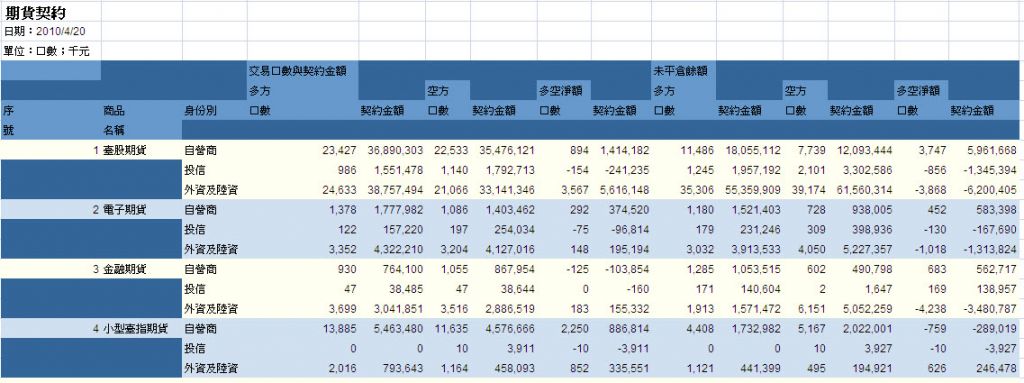Screen dimensions: 1024x383
Task: Click the cell with value 55,359,909
Action: tap(752, 190)
